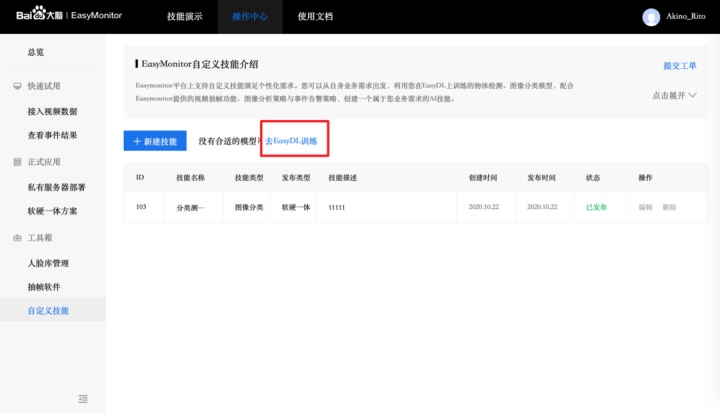Click the 发布时间 column header
The height and width of the screenshot is (413, 720).
point(541,177)
